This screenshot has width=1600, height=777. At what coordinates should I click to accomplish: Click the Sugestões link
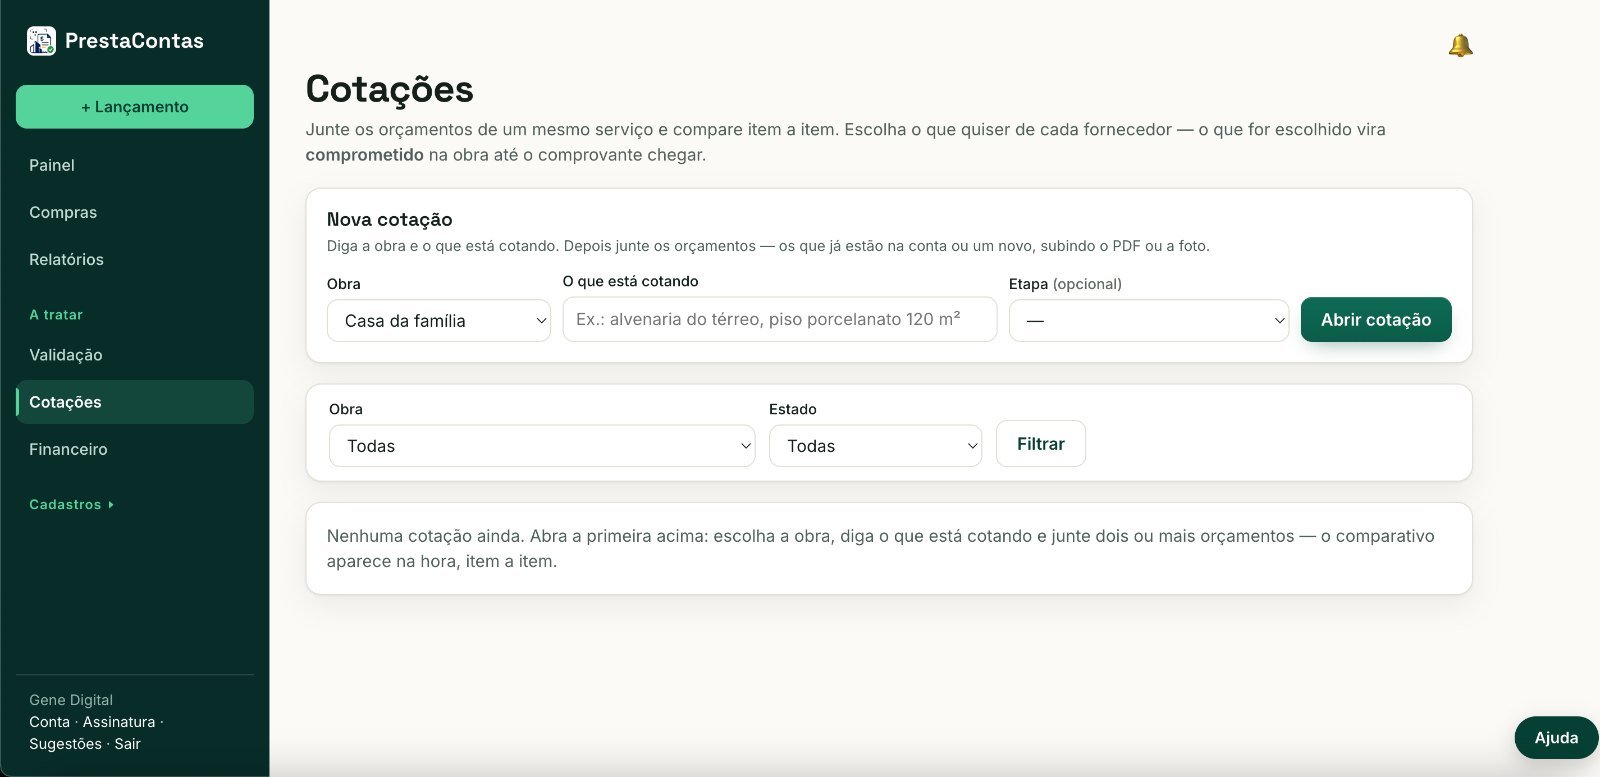[x=65, y=744]
